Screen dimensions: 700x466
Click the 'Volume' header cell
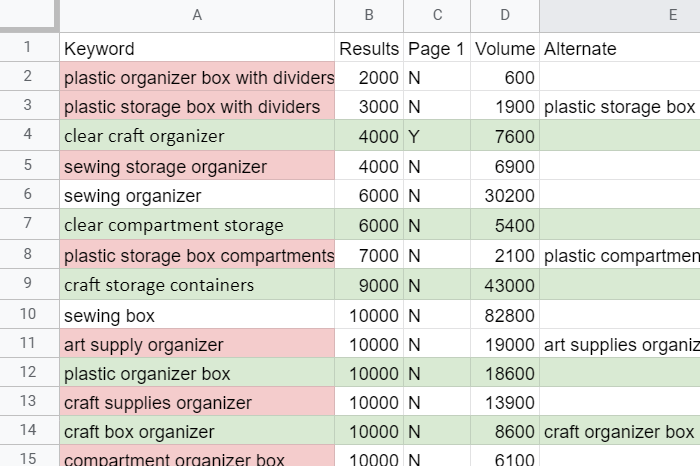pos(505,47)
